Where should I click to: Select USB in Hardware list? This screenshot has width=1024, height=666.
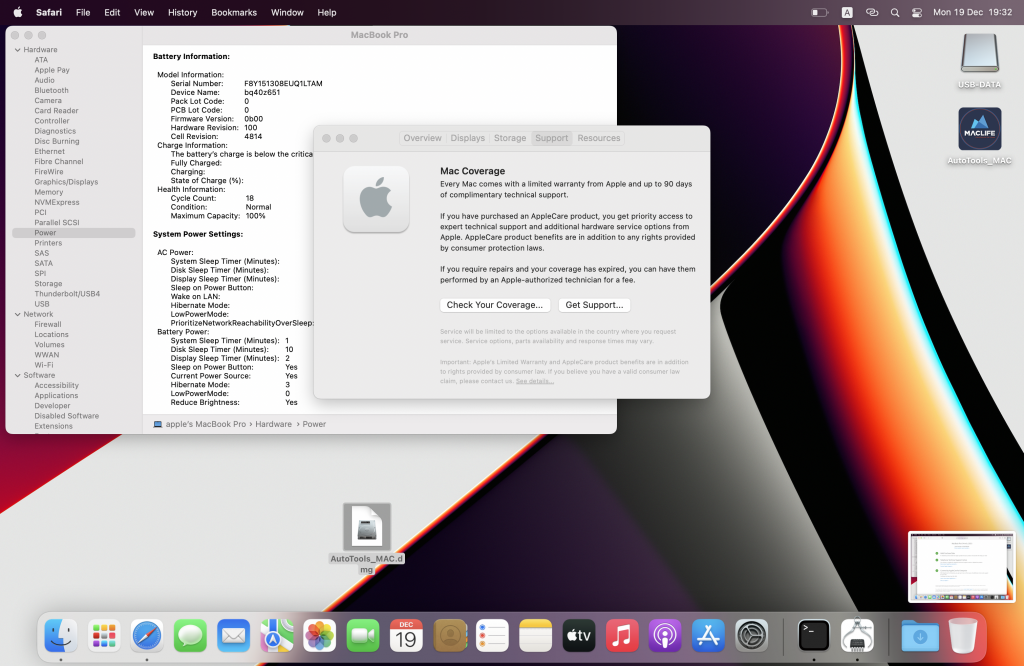[42, 304]
